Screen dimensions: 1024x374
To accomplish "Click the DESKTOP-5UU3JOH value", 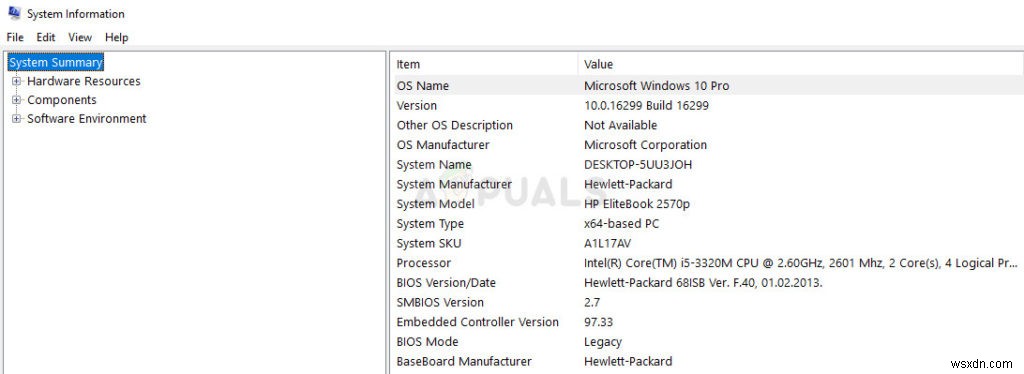I will click(x=637, y=164).
